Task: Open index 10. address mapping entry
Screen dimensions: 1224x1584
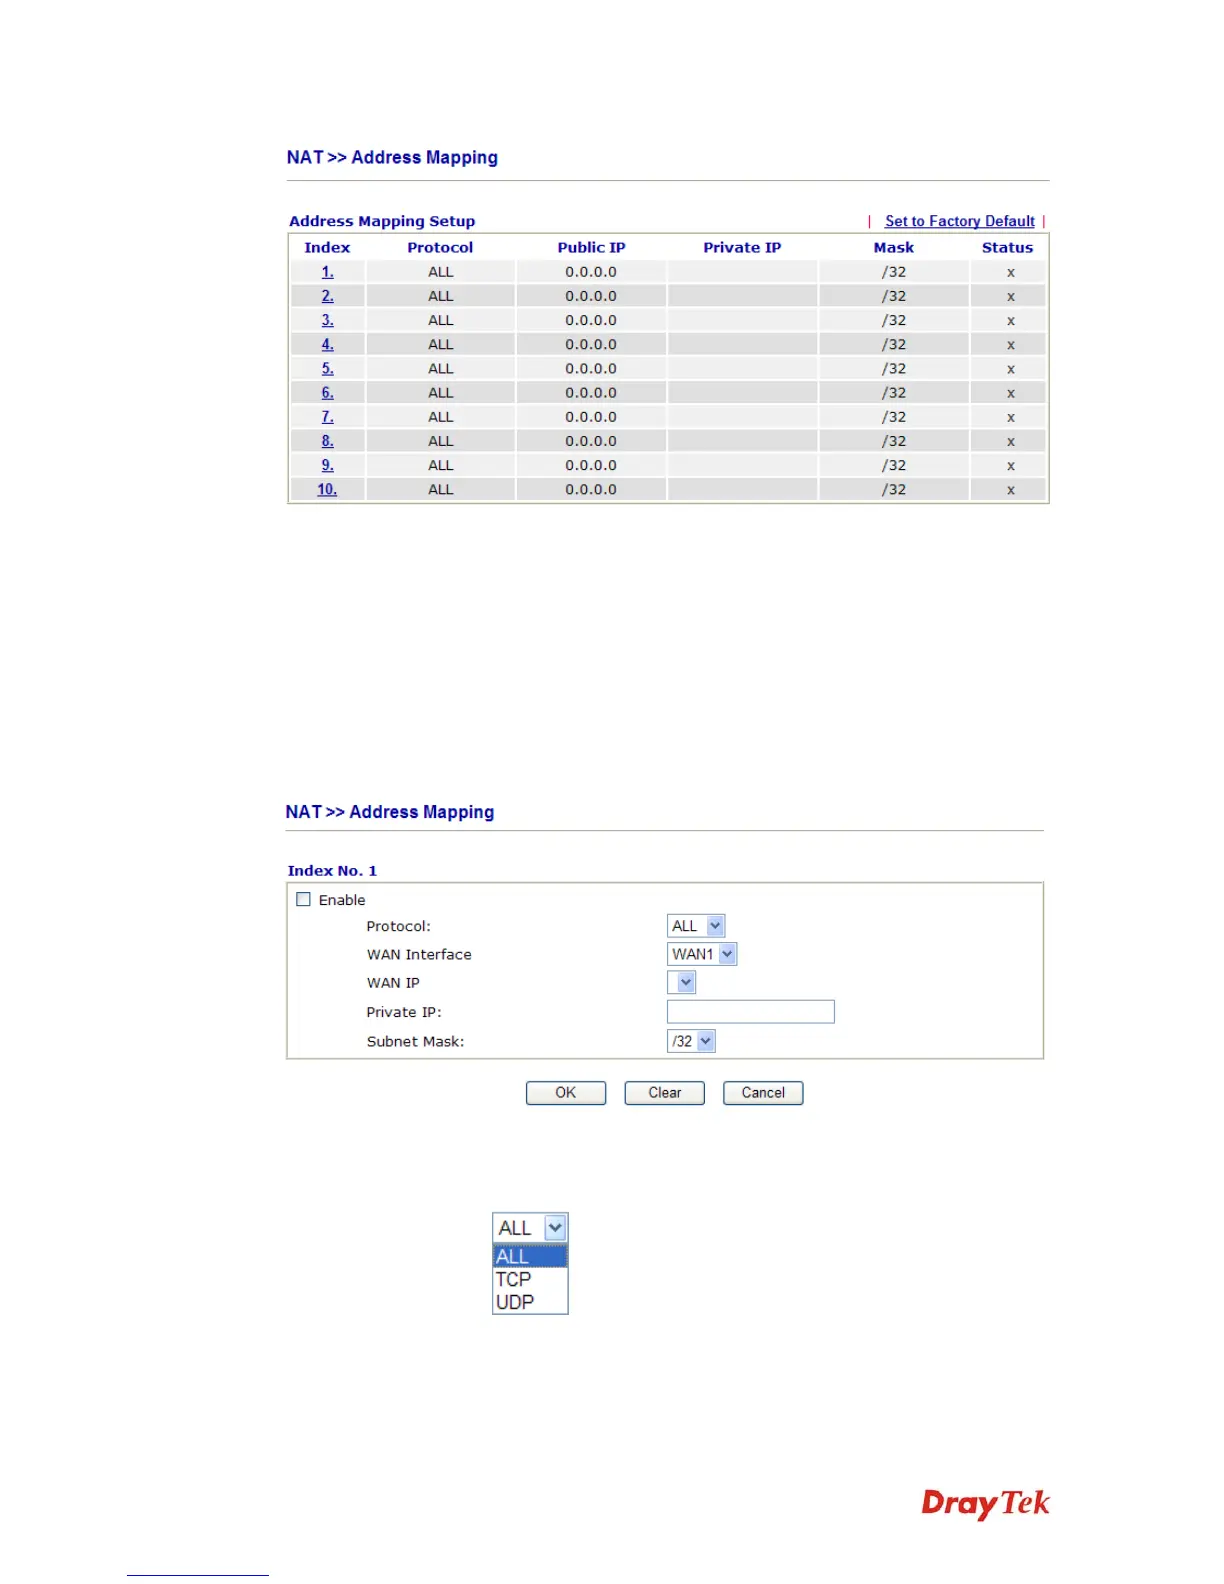Action: [327, 489]
